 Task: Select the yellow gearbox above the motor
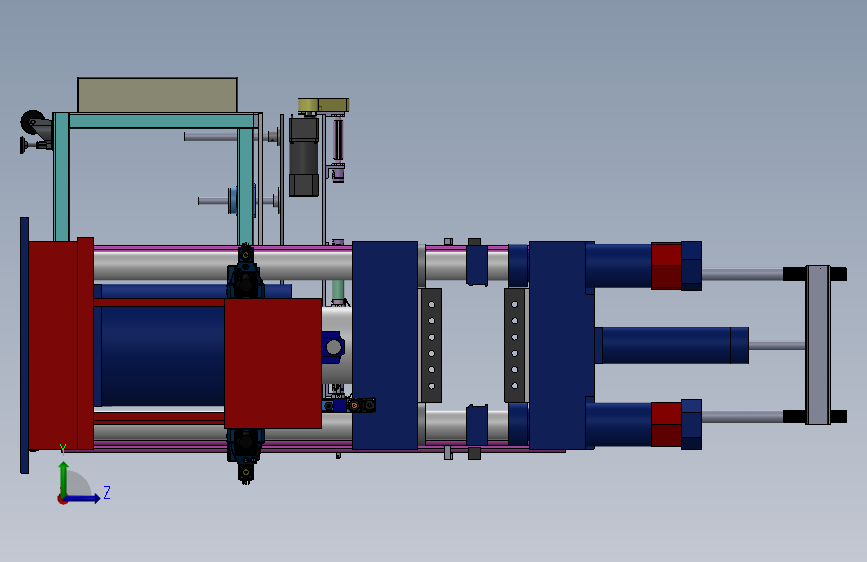point(323,105)
